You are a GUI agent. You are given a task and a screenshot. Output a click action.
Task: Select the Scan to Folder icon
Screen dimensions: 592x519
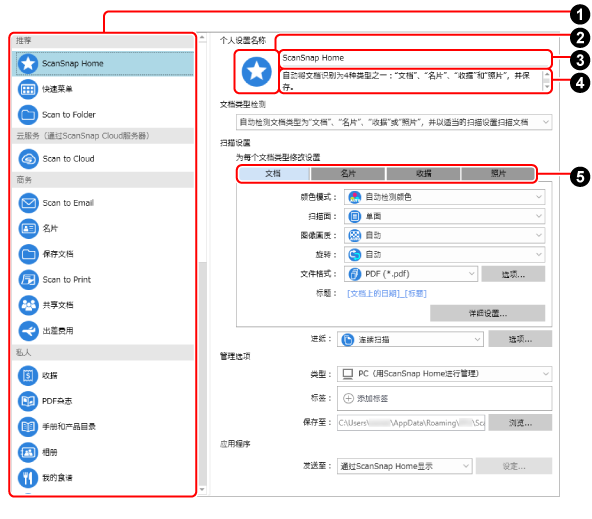tap(28, 115)
